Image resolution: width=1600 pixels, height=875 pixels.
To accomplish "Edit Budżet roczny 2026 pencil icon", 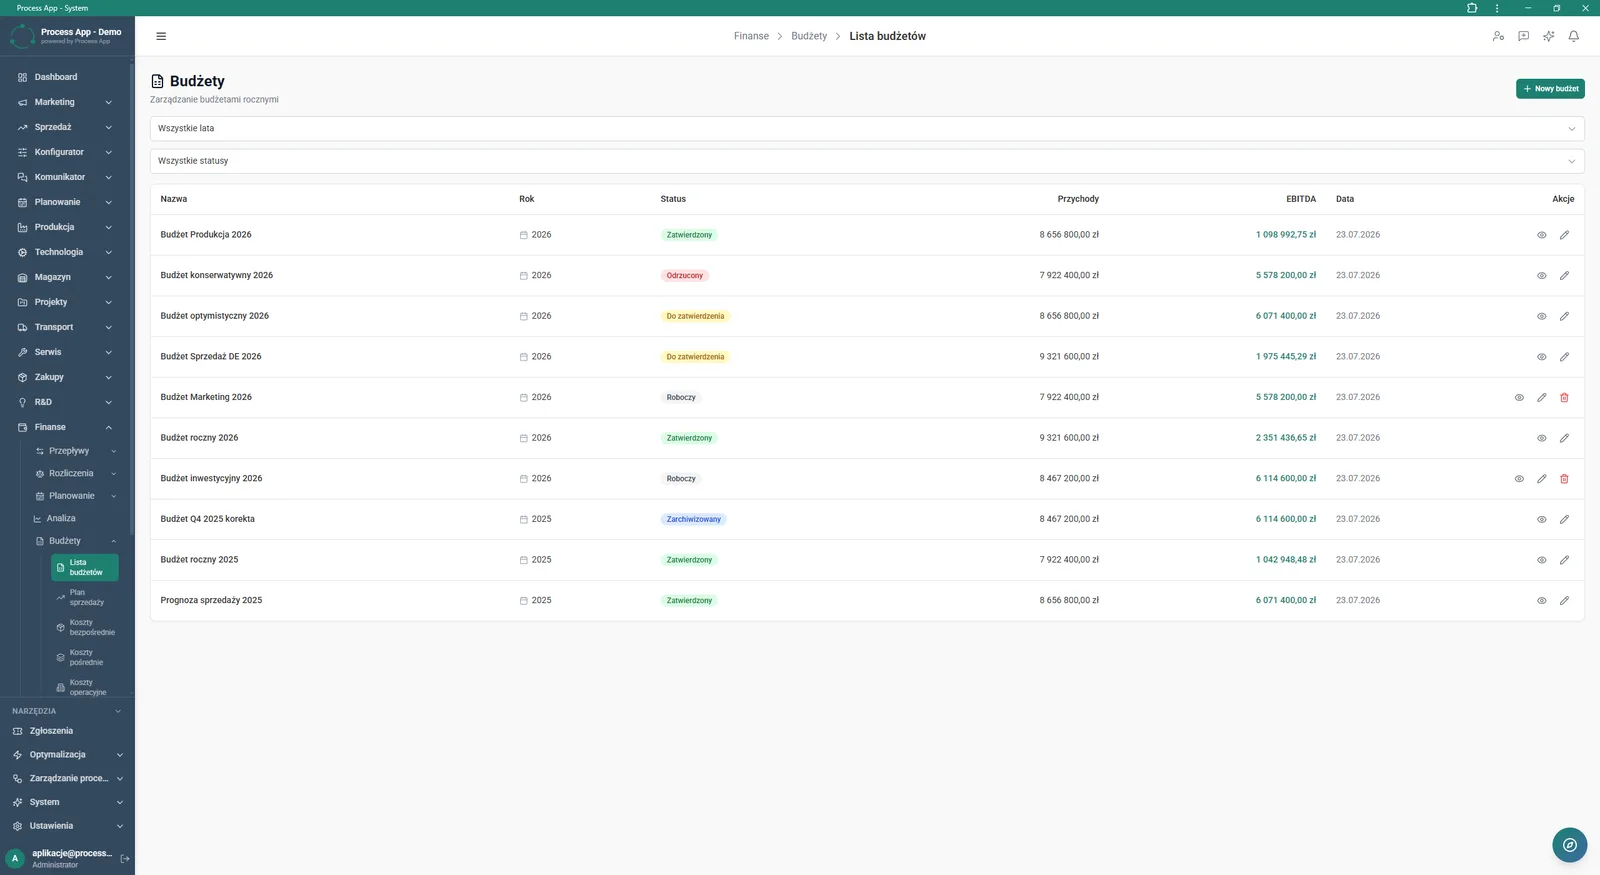I will tap(1564, 438).
